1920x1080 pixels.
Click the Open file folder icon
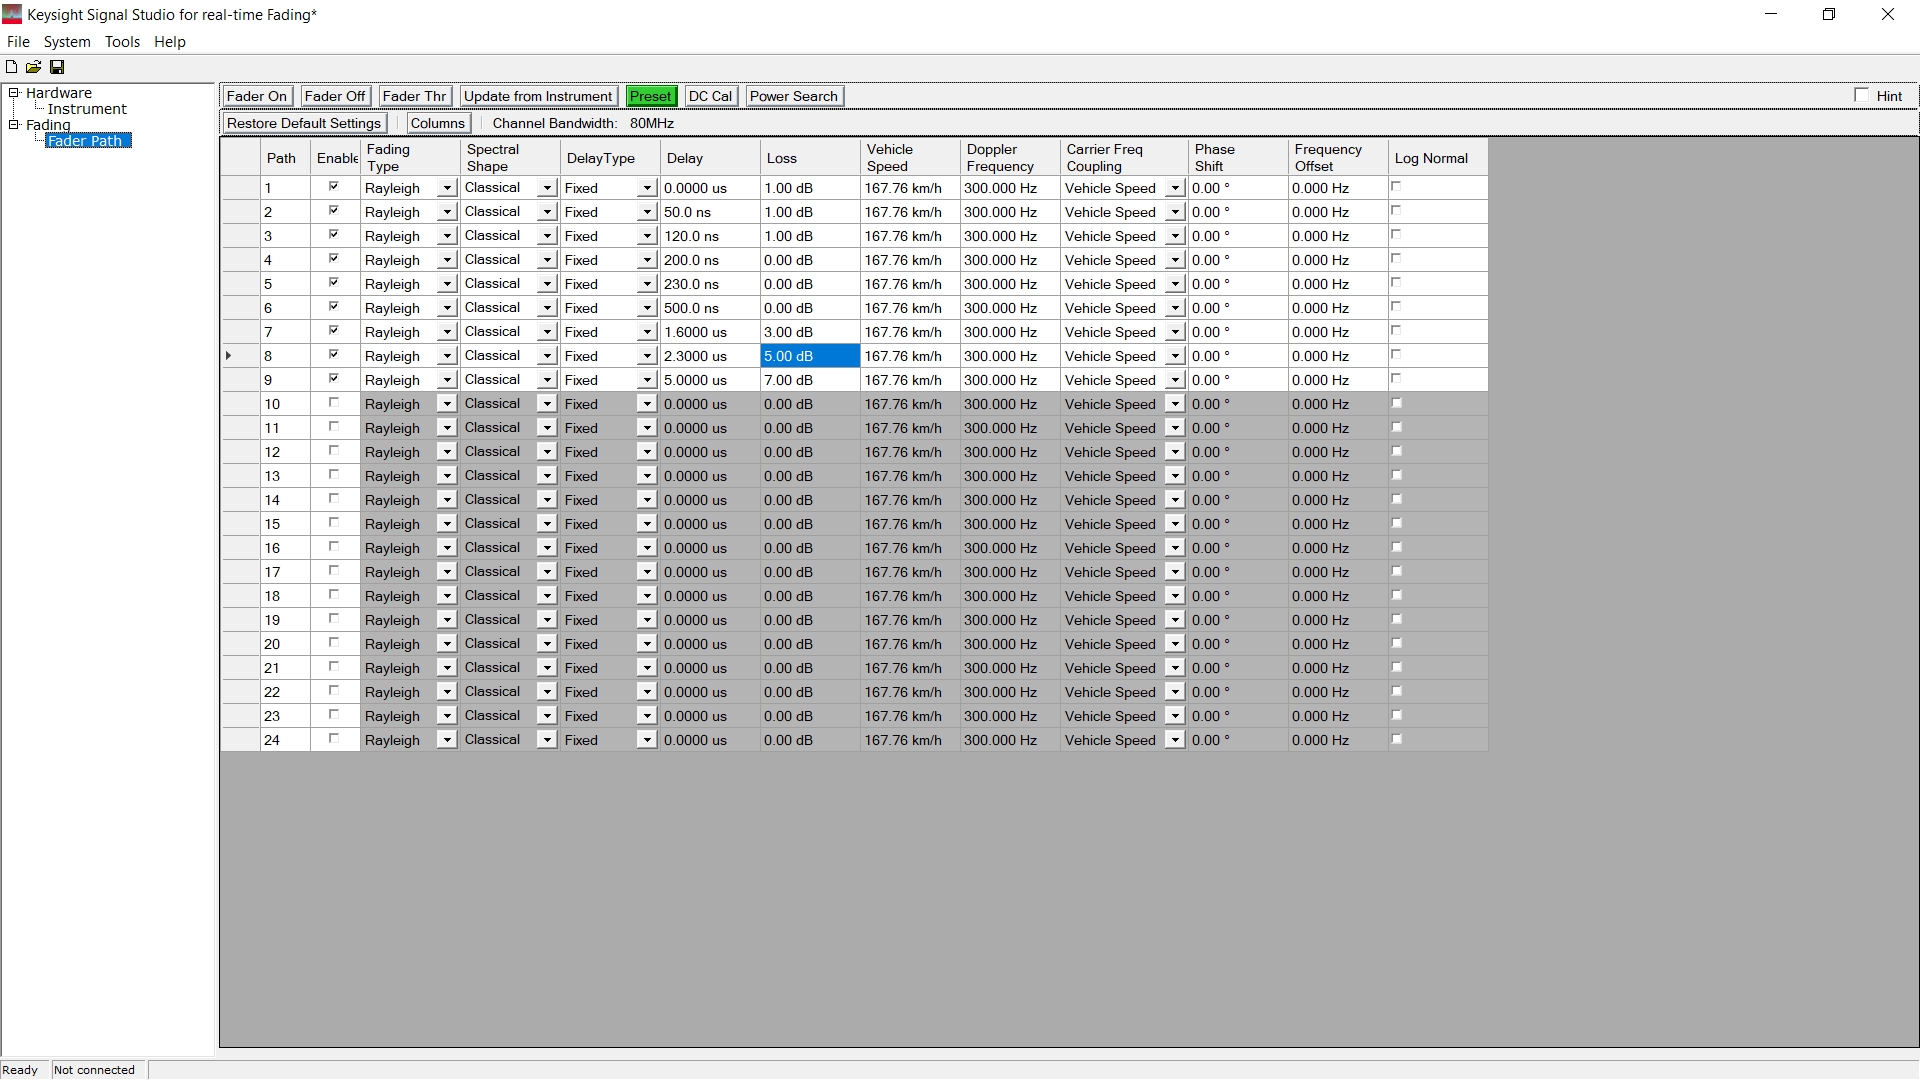coord(33,67)
